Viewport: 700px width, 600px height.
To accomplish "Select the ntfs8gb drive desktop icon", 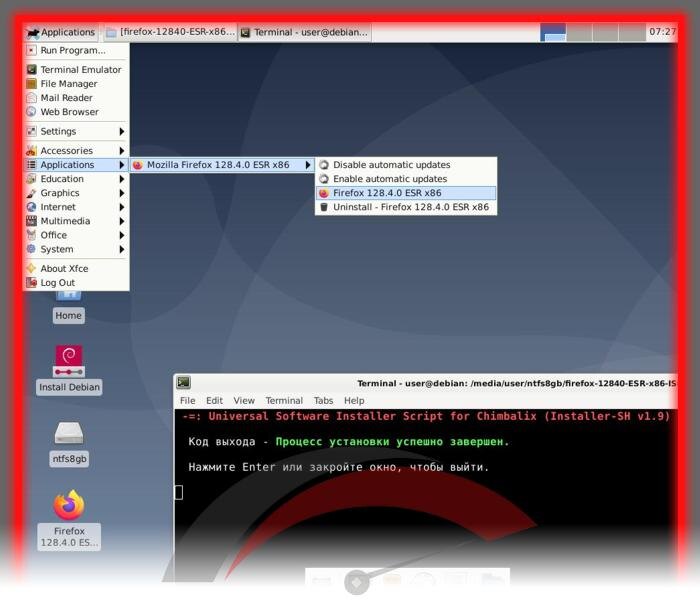I will [69, 444].
